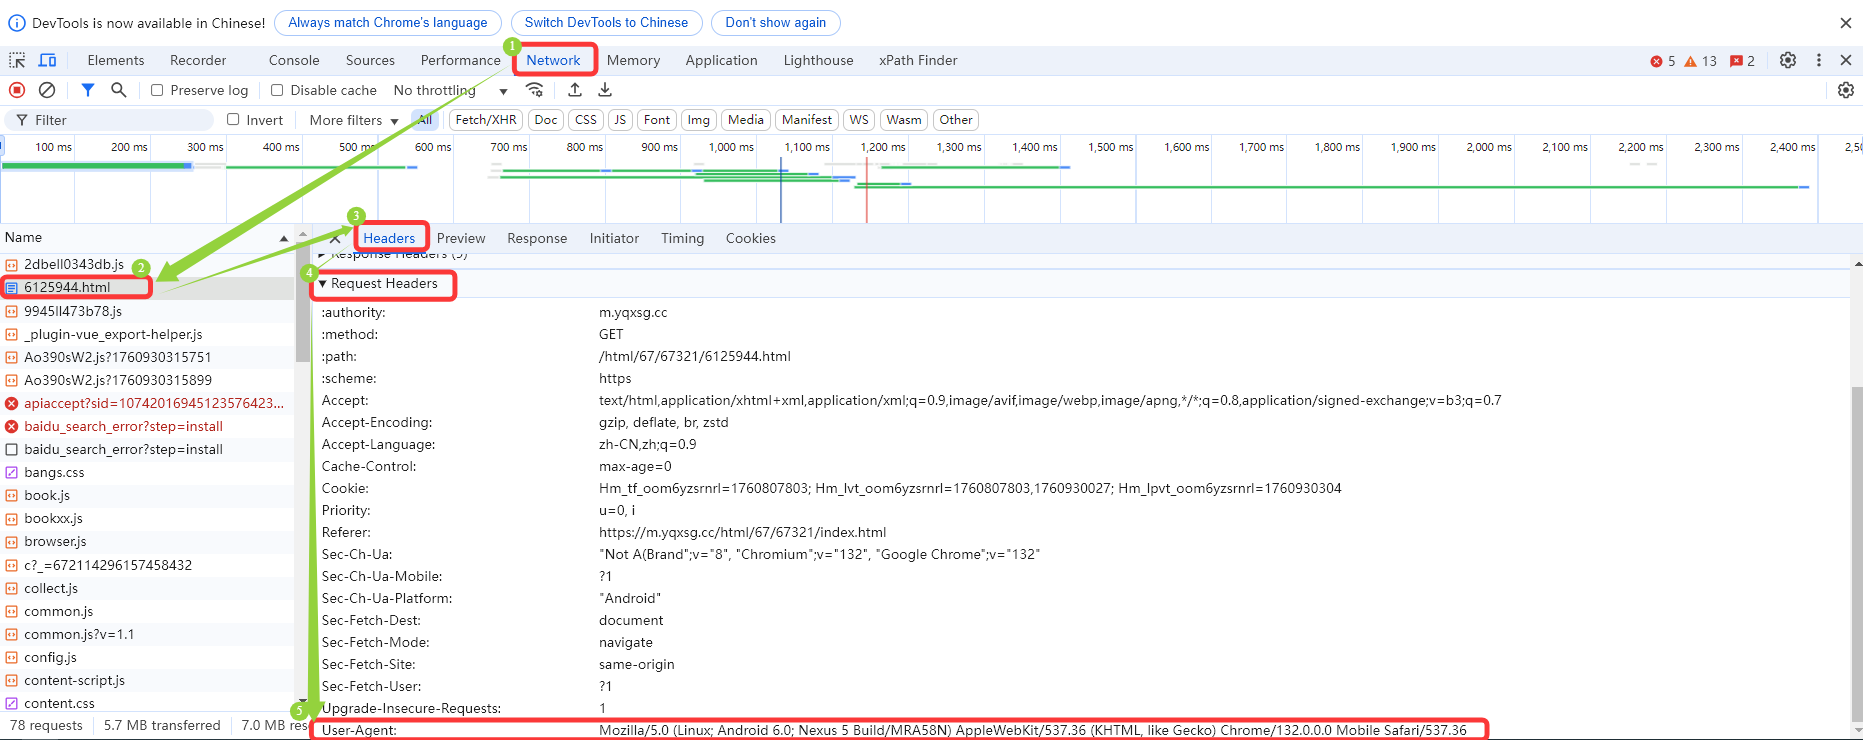The height and width of the screenshot is (740, 1863).
Task: Open the Application tab
Action: coord(721,60)
